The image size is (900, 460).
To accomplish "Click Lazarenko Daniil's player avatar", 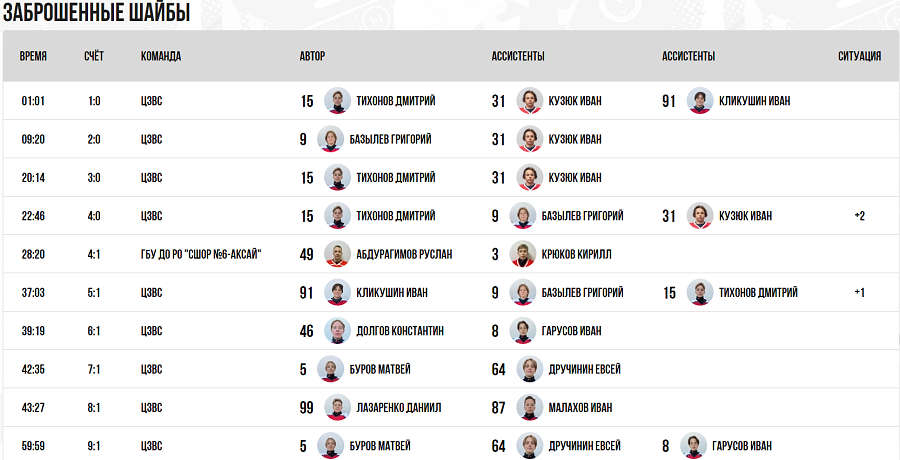I will pos(337,407).
